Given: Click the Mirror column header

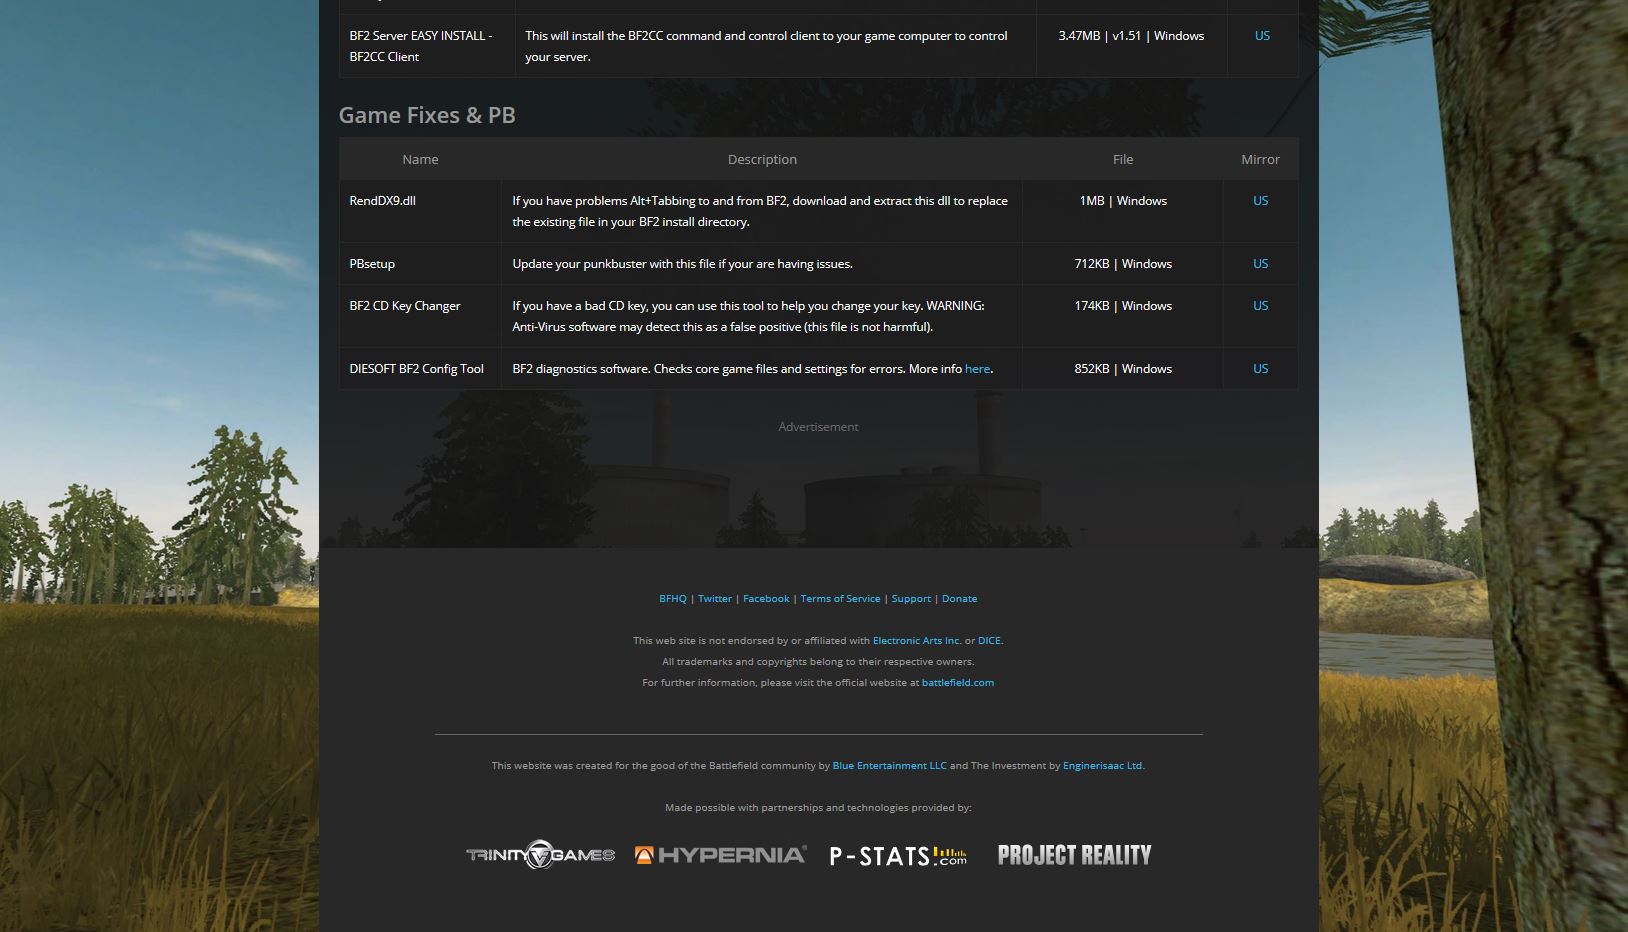Looking at the screenshot, I should 1260,160.
